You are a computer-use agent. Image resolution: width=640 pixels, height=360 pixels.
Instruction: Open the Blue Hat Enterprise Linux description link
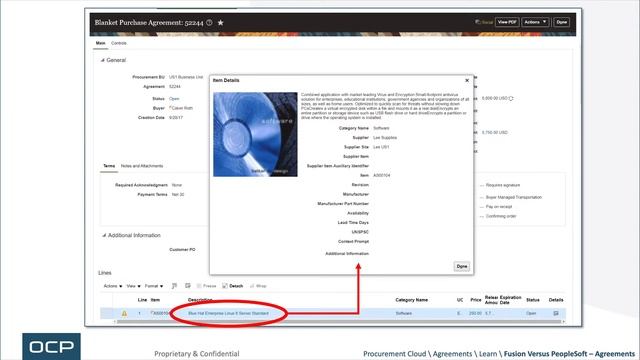pos(228,313)
